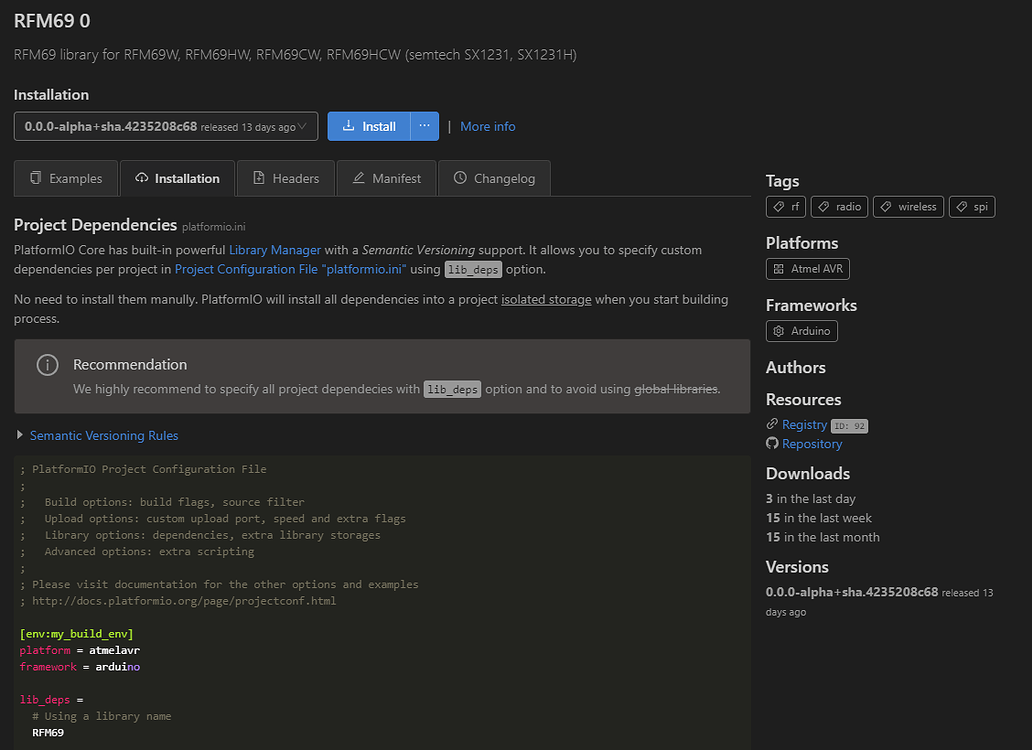Open the Registry resource link
This screenshot has width=1032, height=750.
804,424
